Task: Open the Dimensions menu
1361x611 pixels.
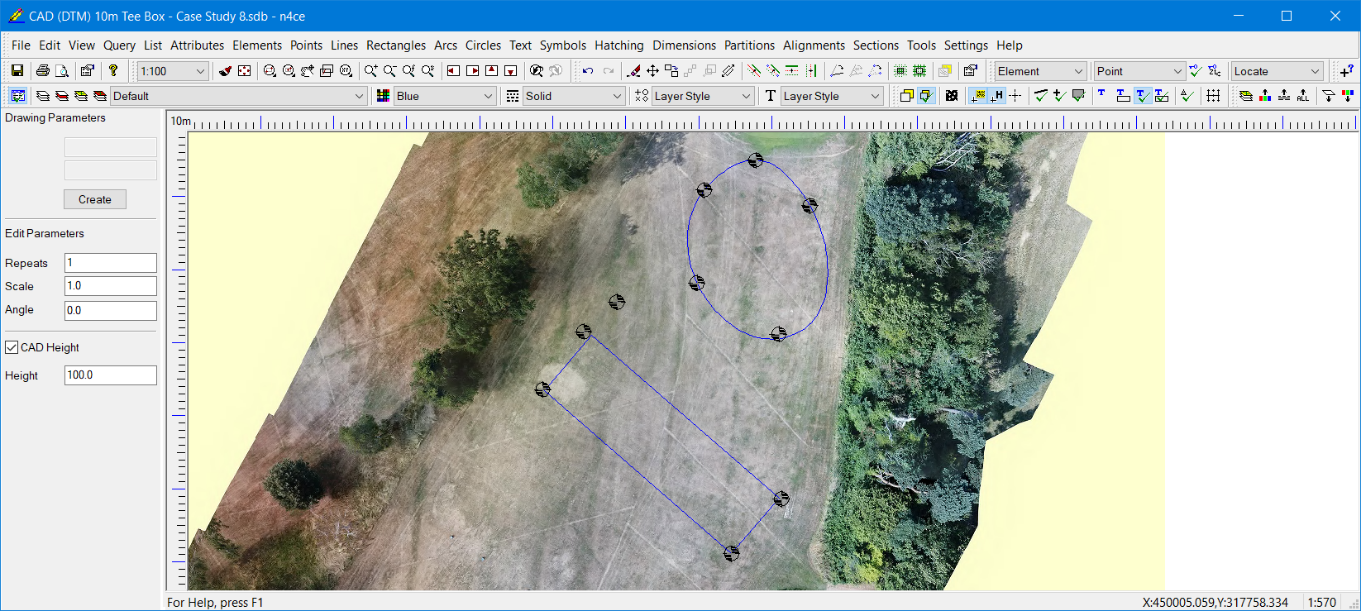Action: (684, 45)
